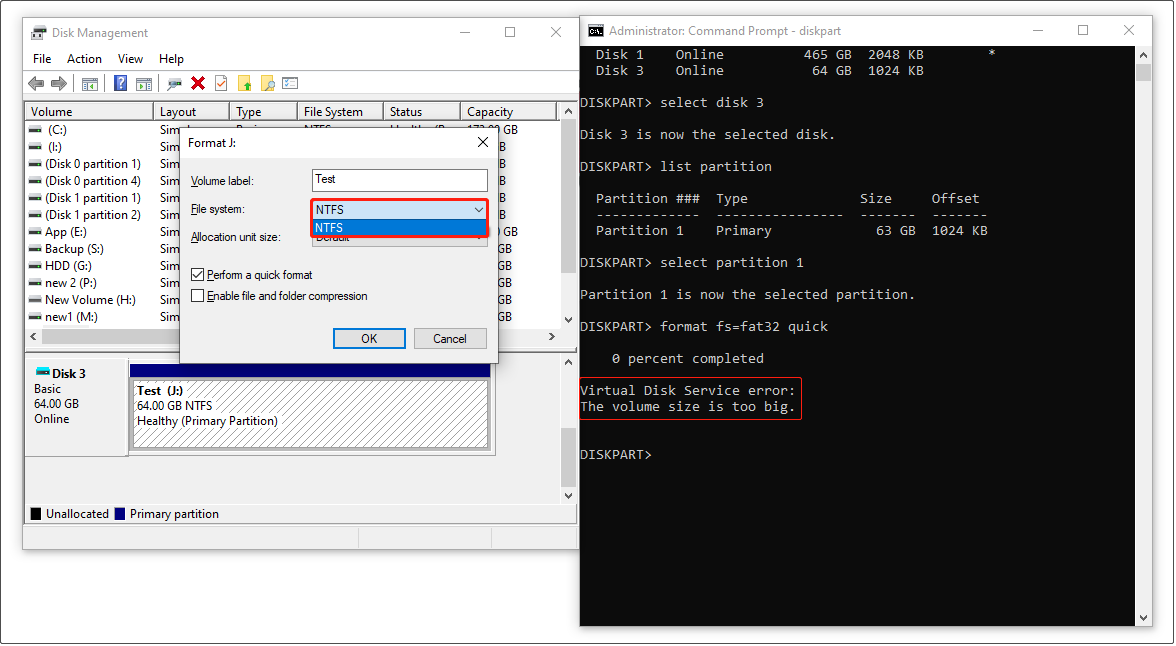The height and width of the screenshot is (646, 1176).
Task: Click the drive icon beside Backup (S:)
Action: coord(34,249)
